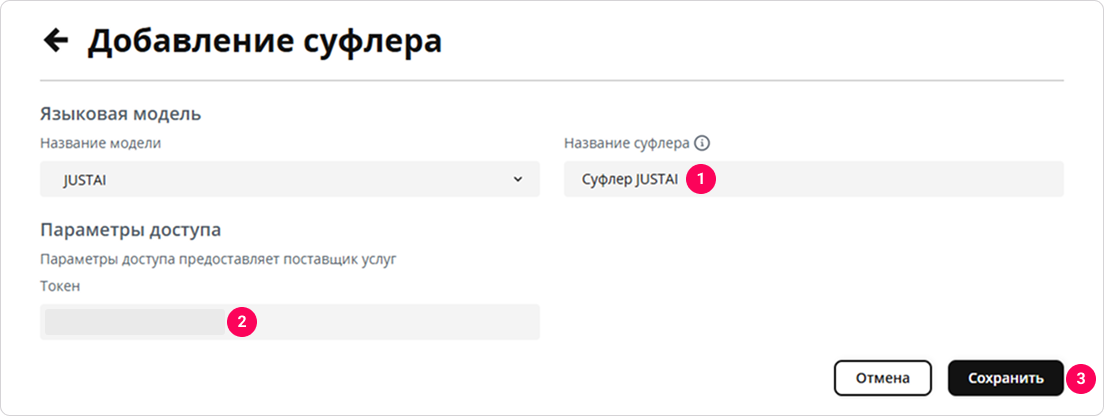Image resolution: width=1104 pixels, height=416 pixels.
Task: Click the Языковая модель section heading
Action: [x=121, y=114]
